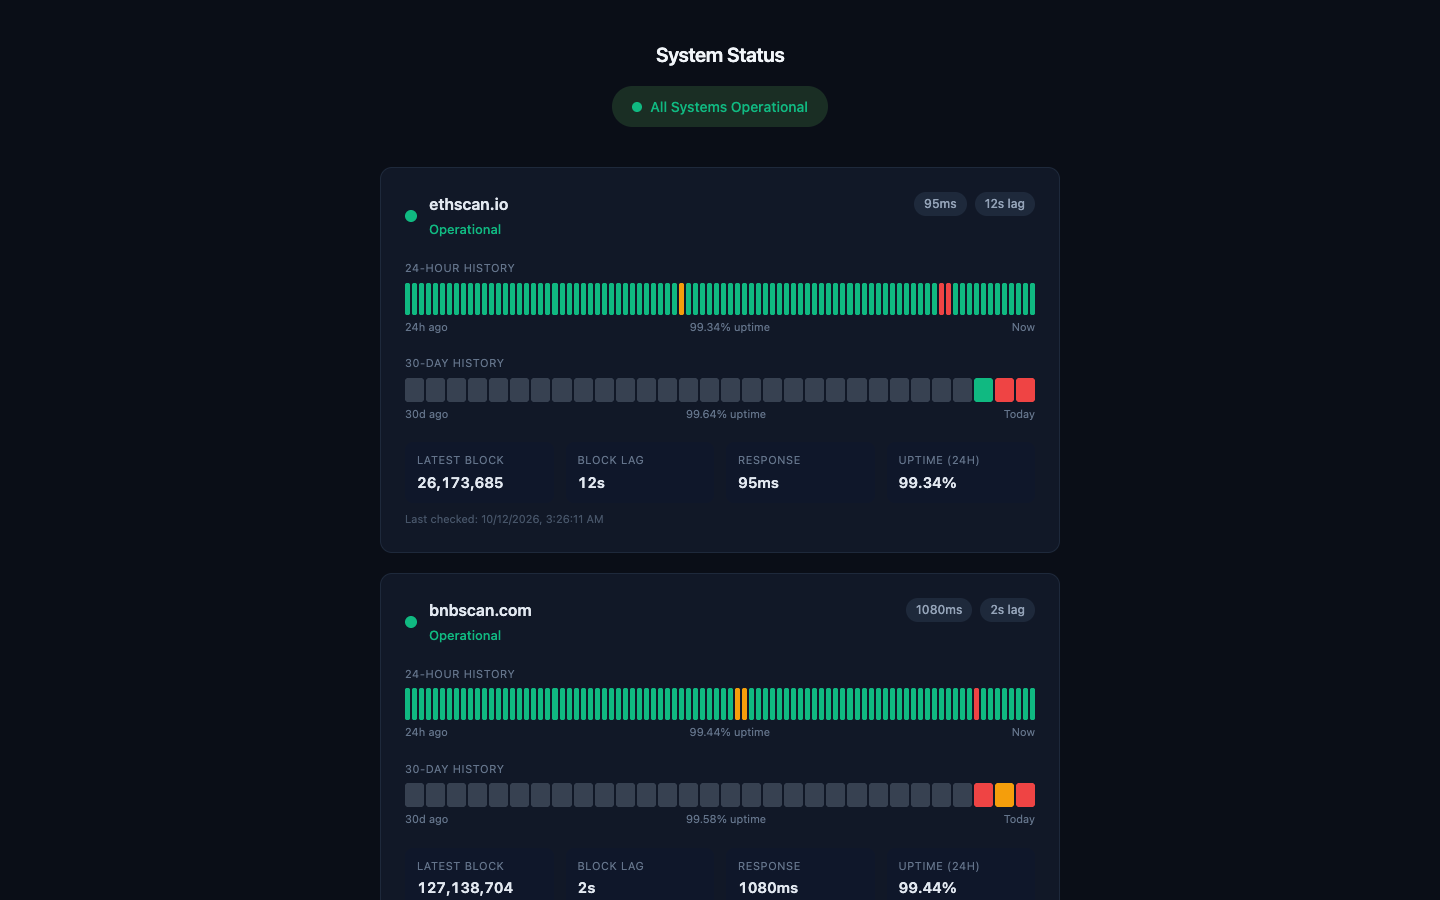Image resolution: width=1440 pixels, height=900 pixels.
Task: Select the ethscan.io Block Lag value 12s
Action: coord(591,483)
